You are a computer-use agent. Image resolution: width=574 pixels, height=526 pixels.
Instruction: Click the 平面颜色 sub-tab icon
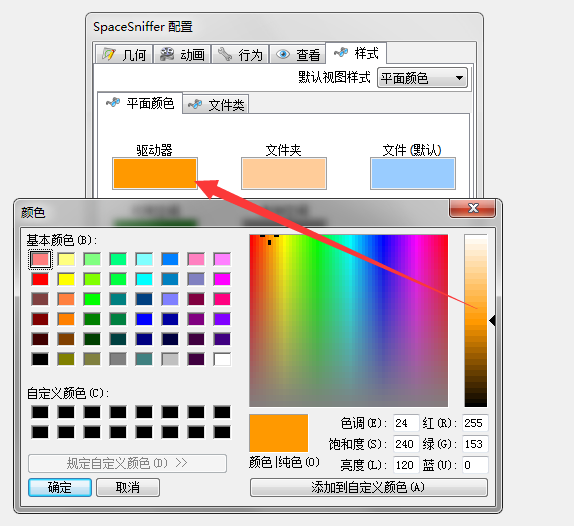click(x=113, y=103)
